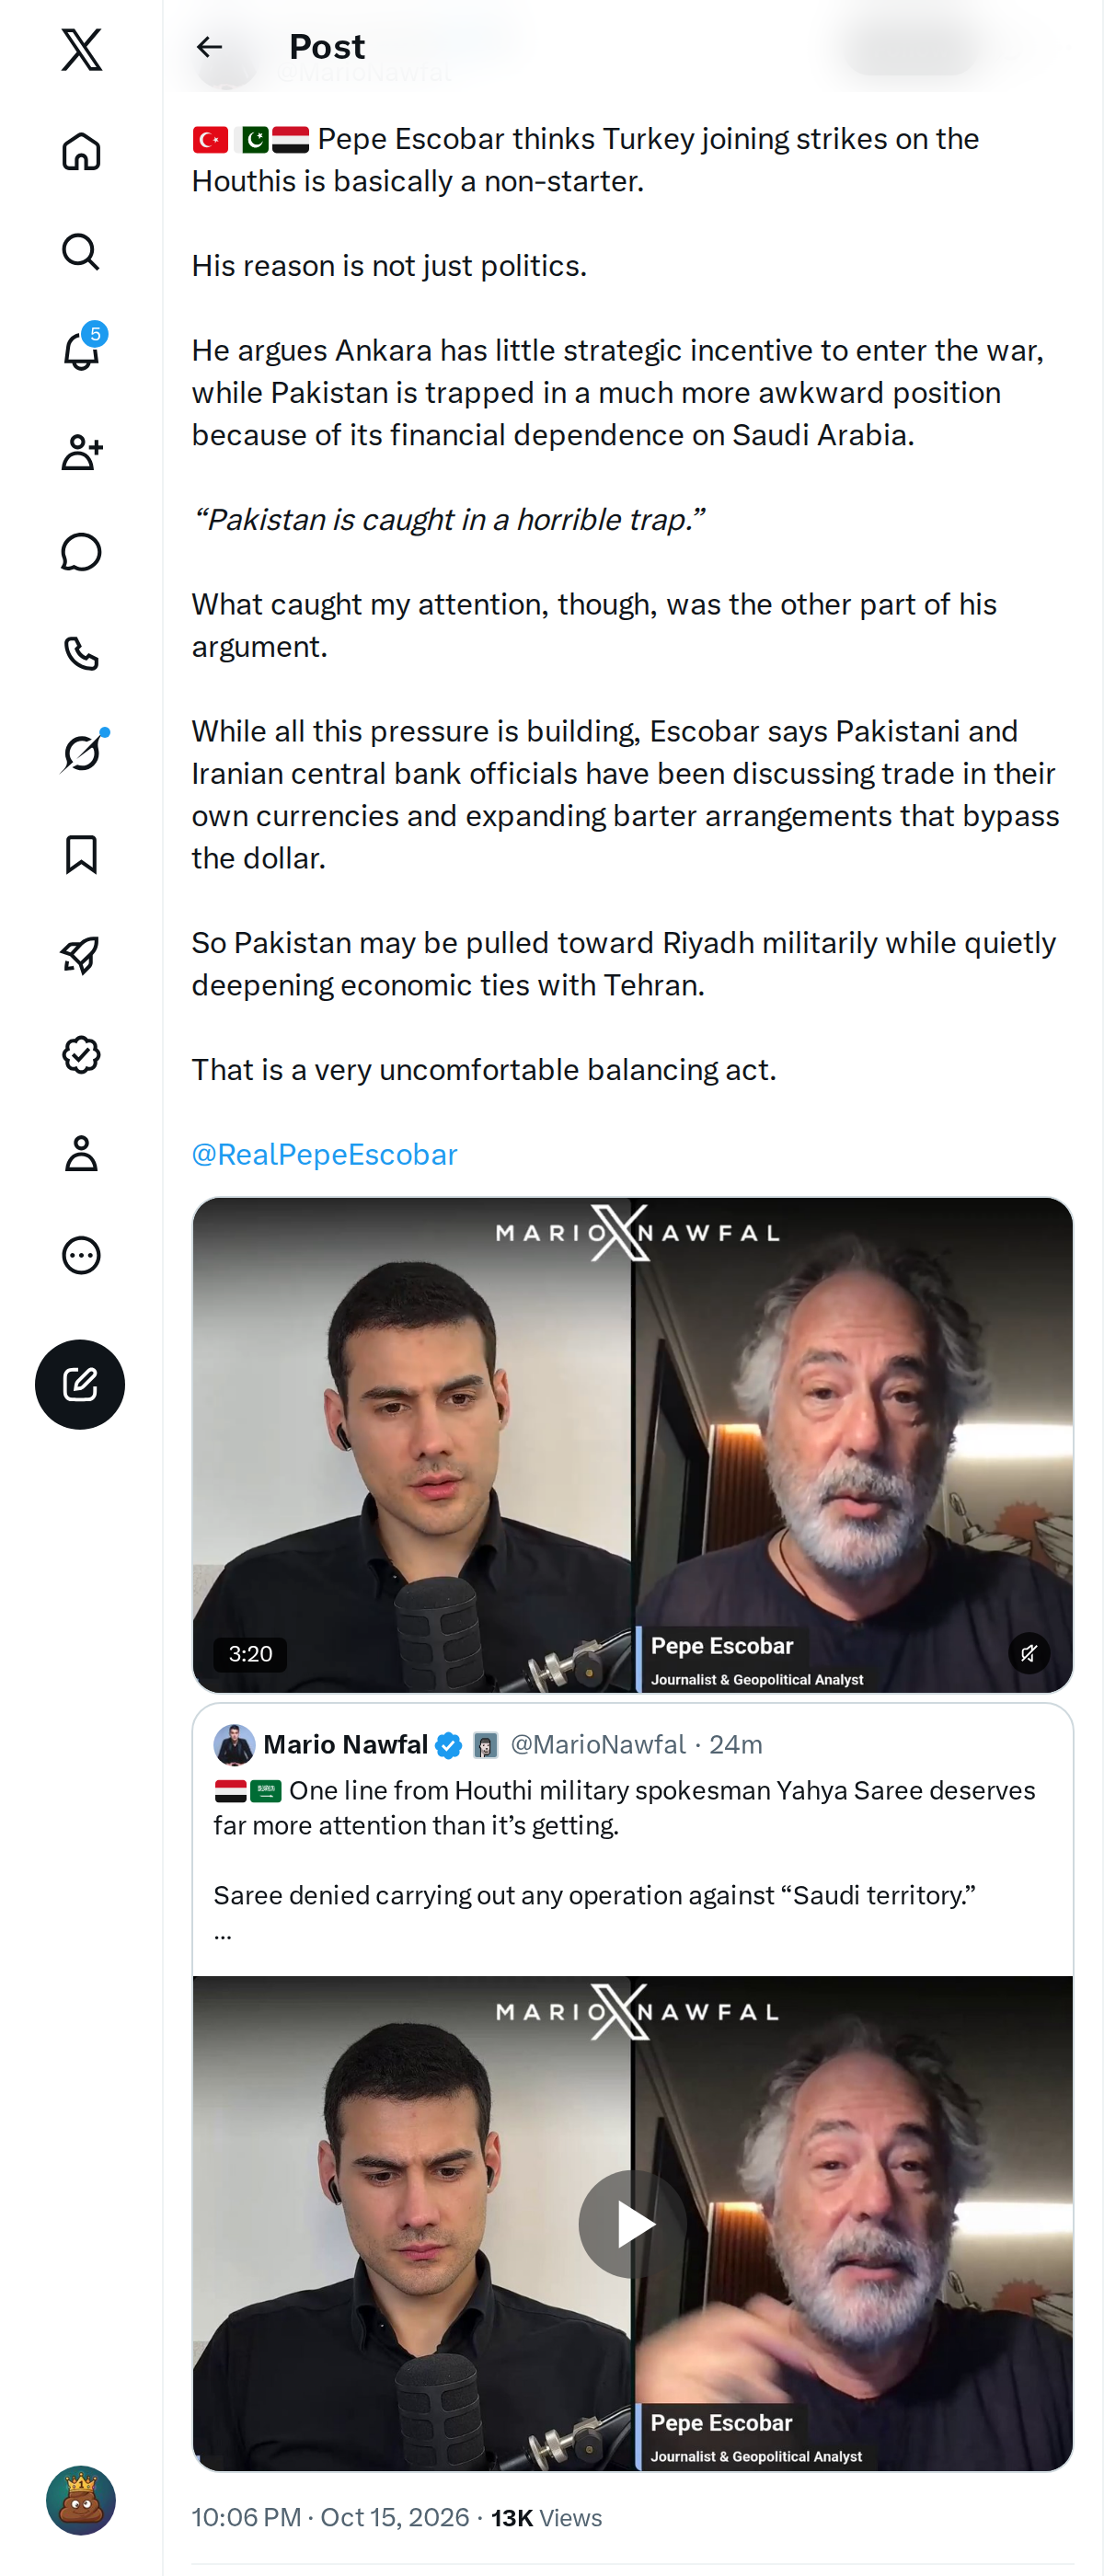
Task: Open account menu via crown avatar
Action: click(81, 2501)
